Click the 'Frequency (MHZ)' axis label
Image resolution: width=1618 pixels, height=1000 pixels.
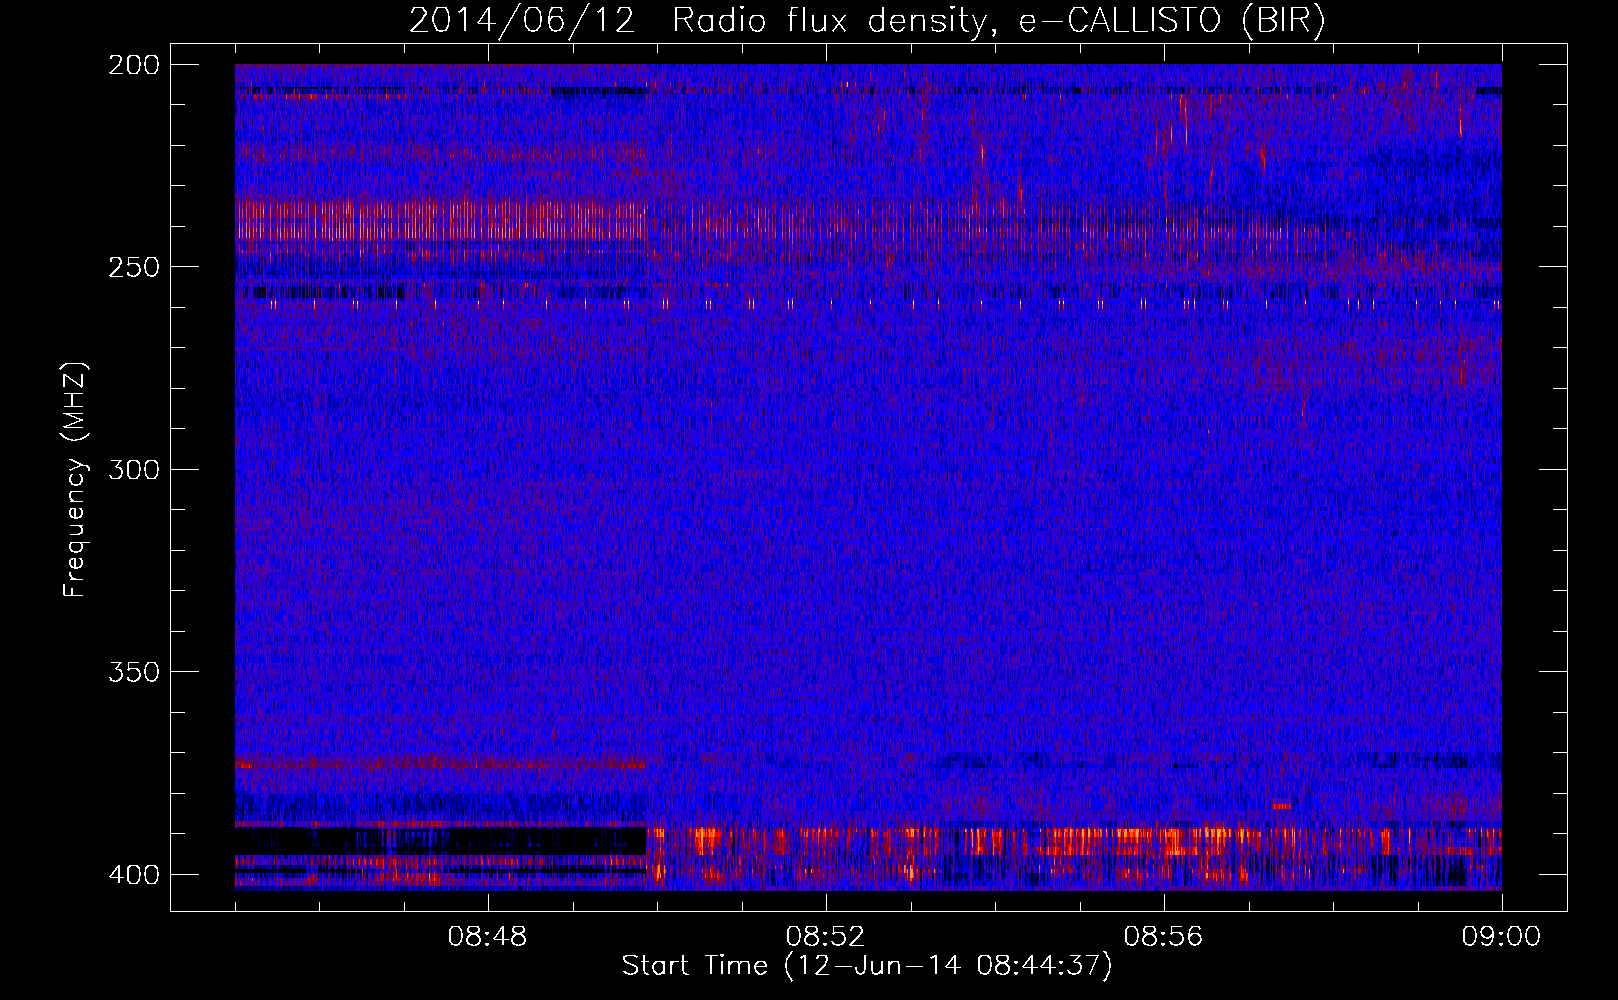point(75,479)
